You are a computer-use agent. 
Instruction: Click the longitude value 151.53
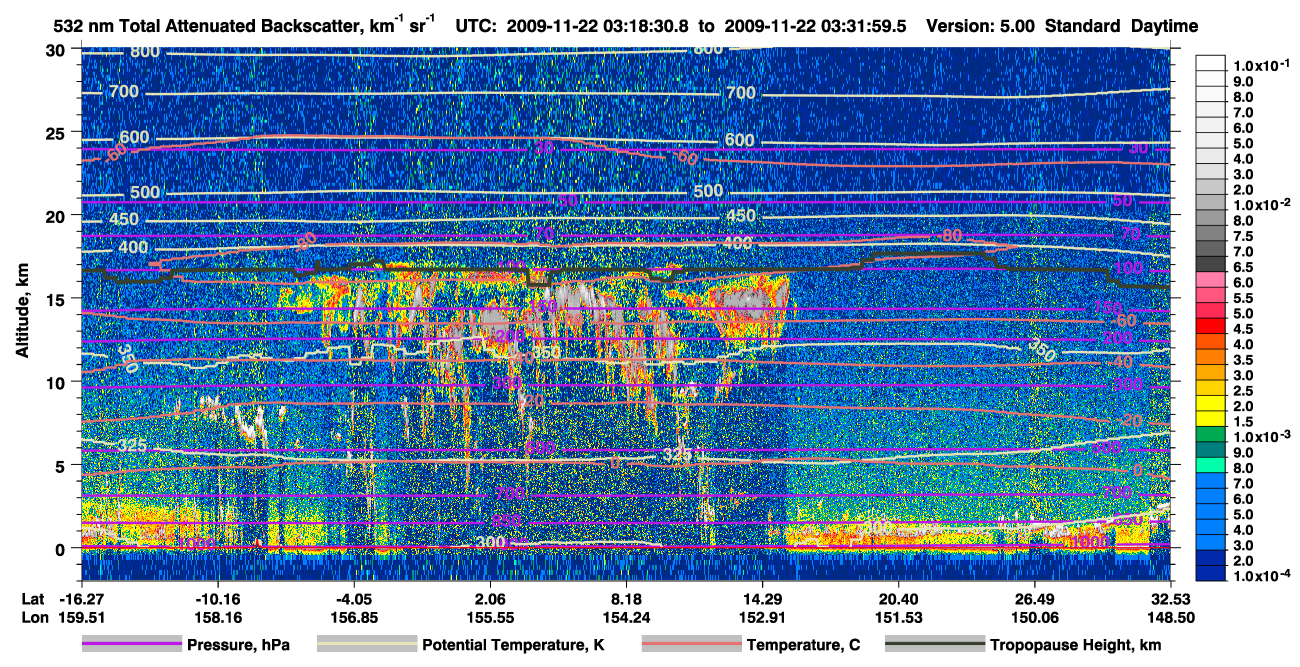(x=899, y=617)
